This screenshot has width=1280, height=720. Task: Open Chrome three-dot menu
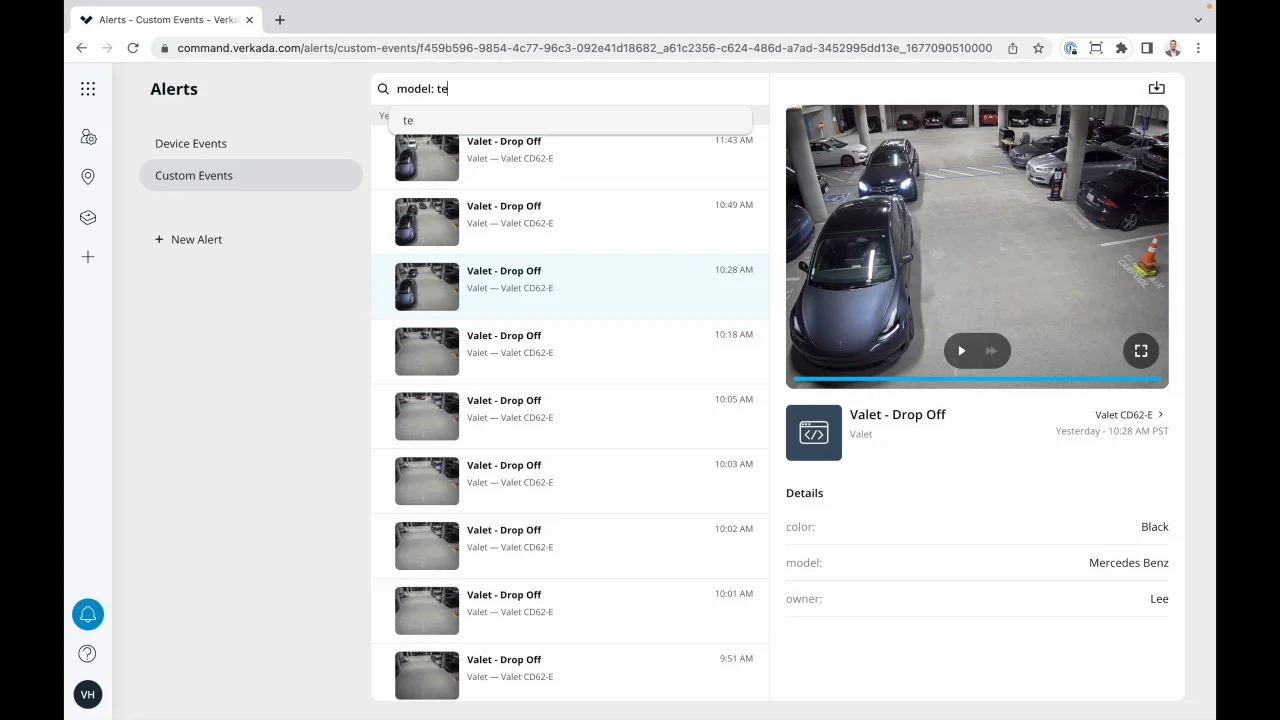[1198, 48]
